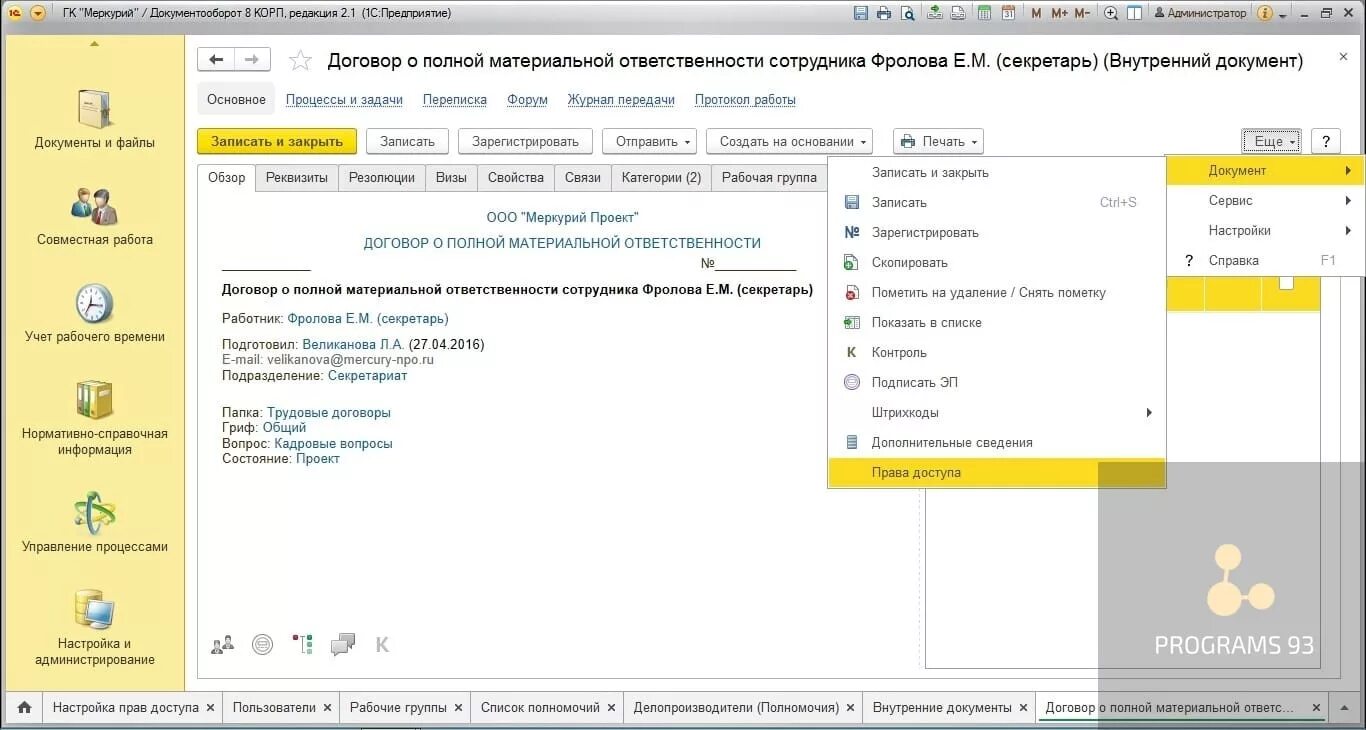This screenshot has height=730, width=1366.
Task: Click the working group people icon at overview bottom
Action: 223,645
